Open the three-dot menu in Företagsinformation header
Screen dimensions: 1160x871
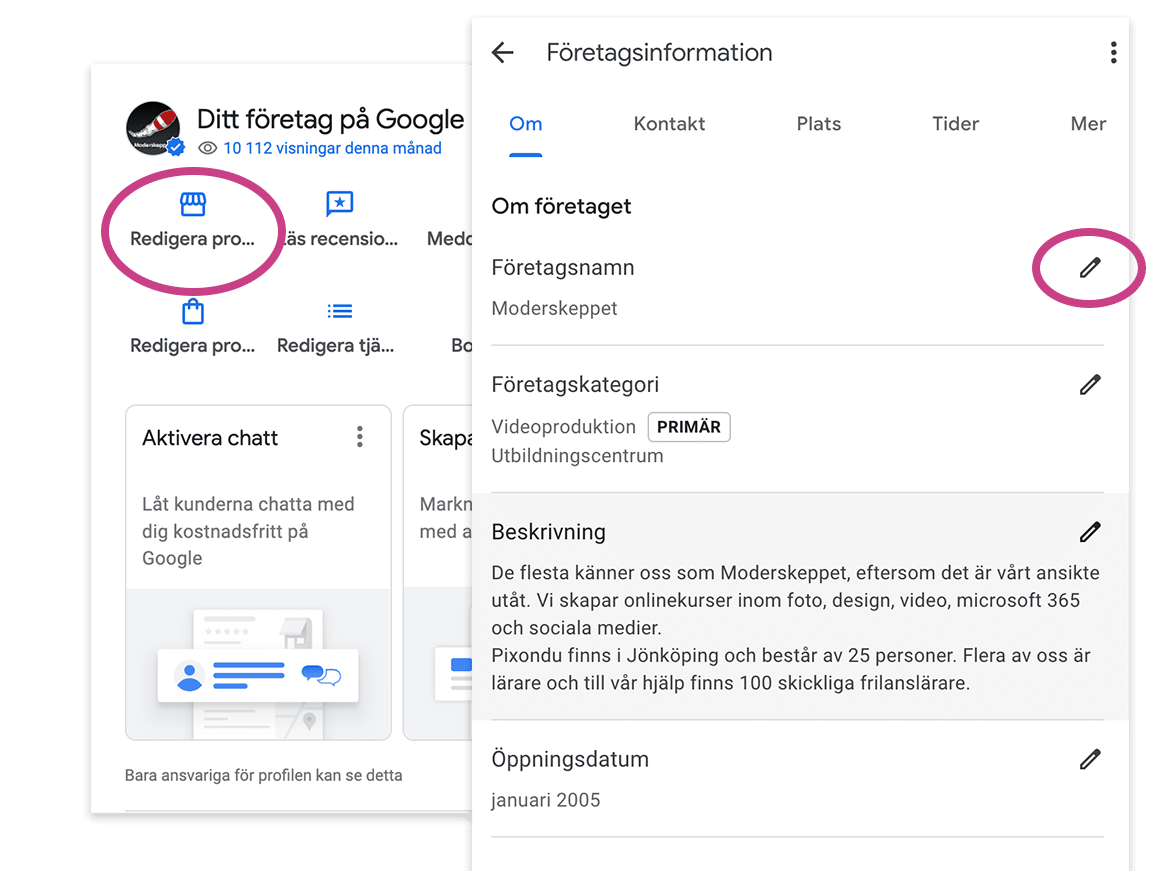coord(1113,53)
